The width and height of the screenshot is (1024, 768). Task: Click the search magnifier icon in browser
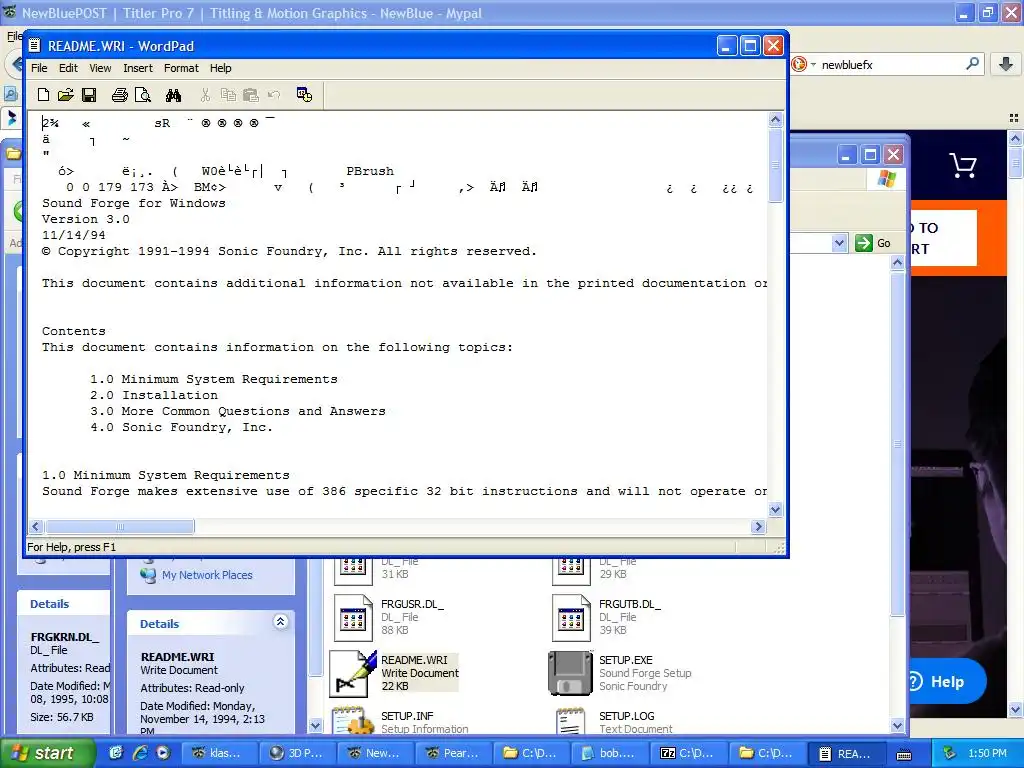coord(972,64)
